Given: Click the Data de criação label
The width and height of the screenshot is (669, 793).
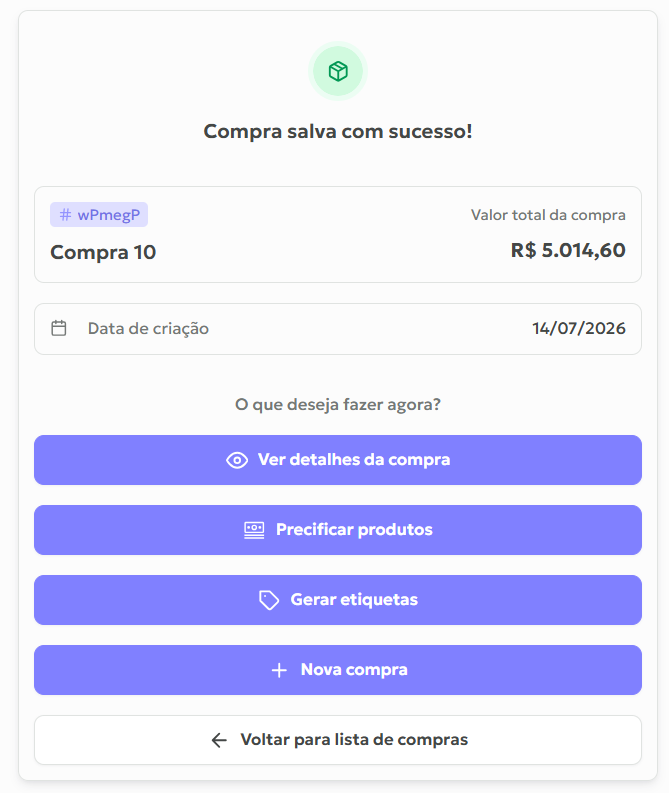Looking at the screenshot, I should 148,329.
